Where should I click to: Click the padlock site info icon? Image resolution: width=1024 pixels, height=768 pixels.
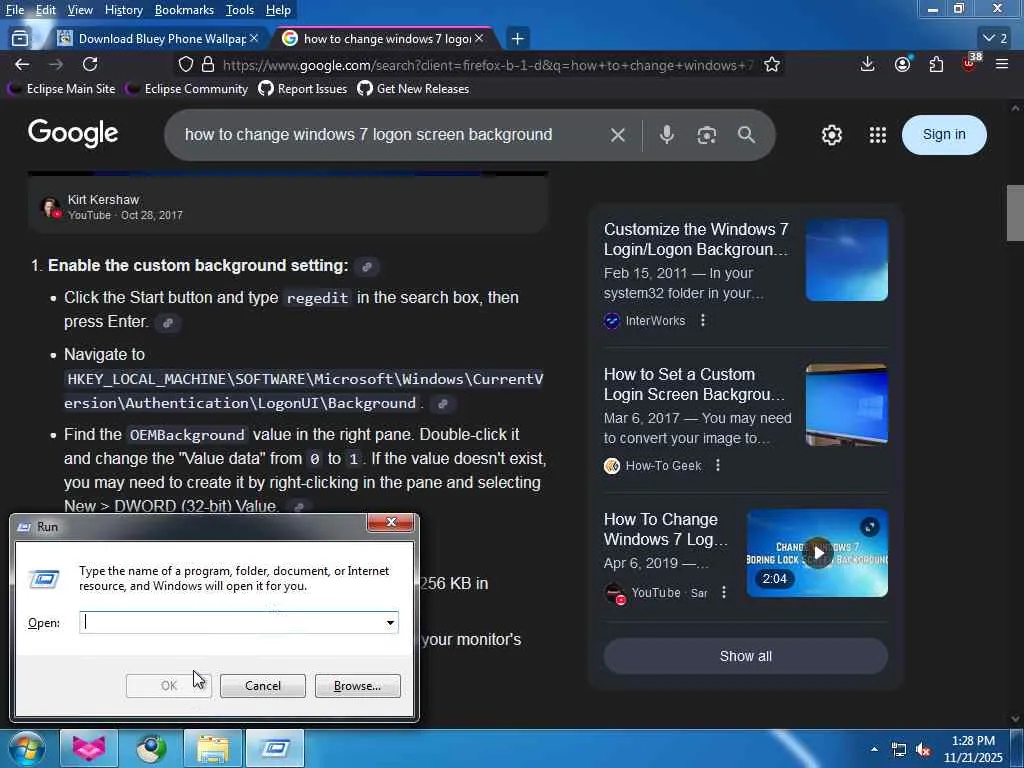[208, 64]
